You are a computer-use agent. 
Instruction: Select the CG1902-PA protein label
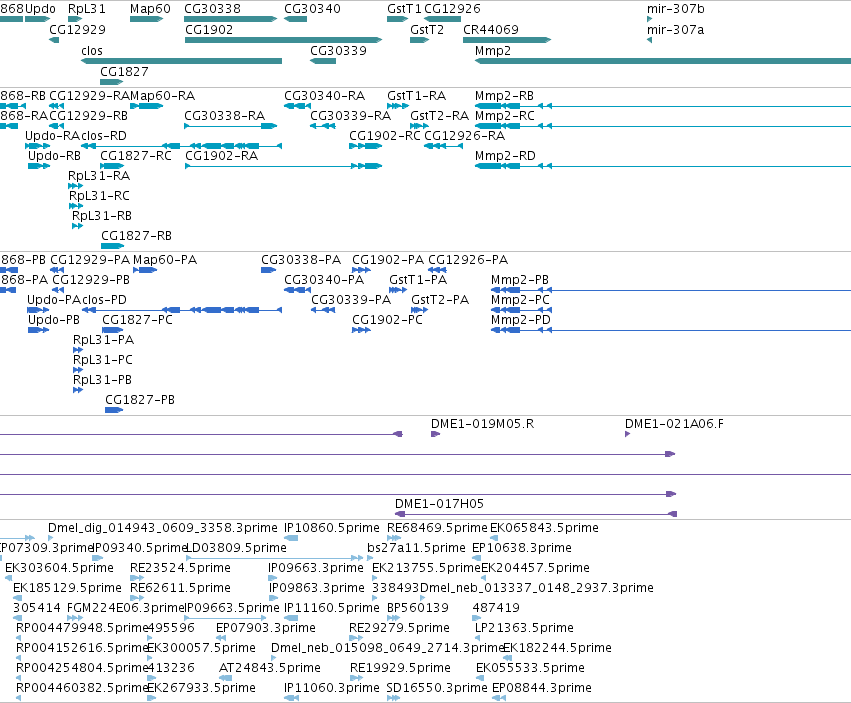[x=388, y=261]
